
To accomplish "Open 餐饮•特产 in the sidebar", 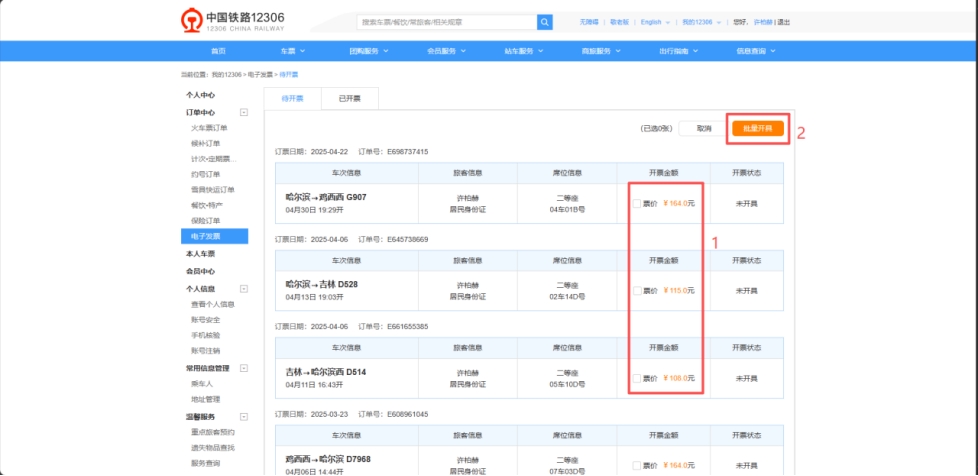I will click(205, 205).
